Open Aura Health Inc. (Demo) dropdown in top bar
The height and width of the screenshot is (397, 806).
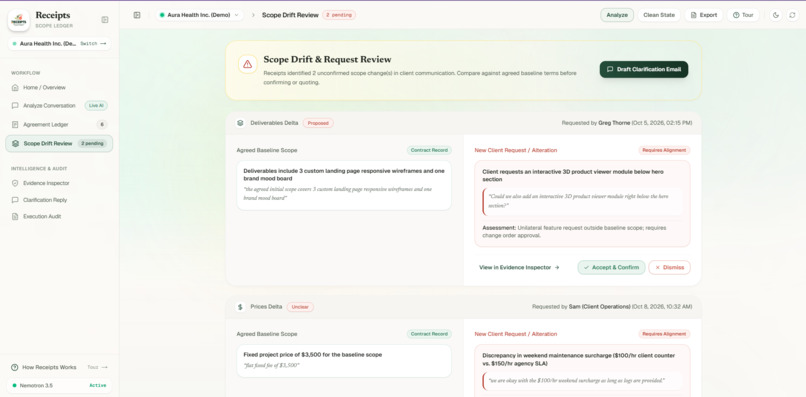click(x=200, y=15)
